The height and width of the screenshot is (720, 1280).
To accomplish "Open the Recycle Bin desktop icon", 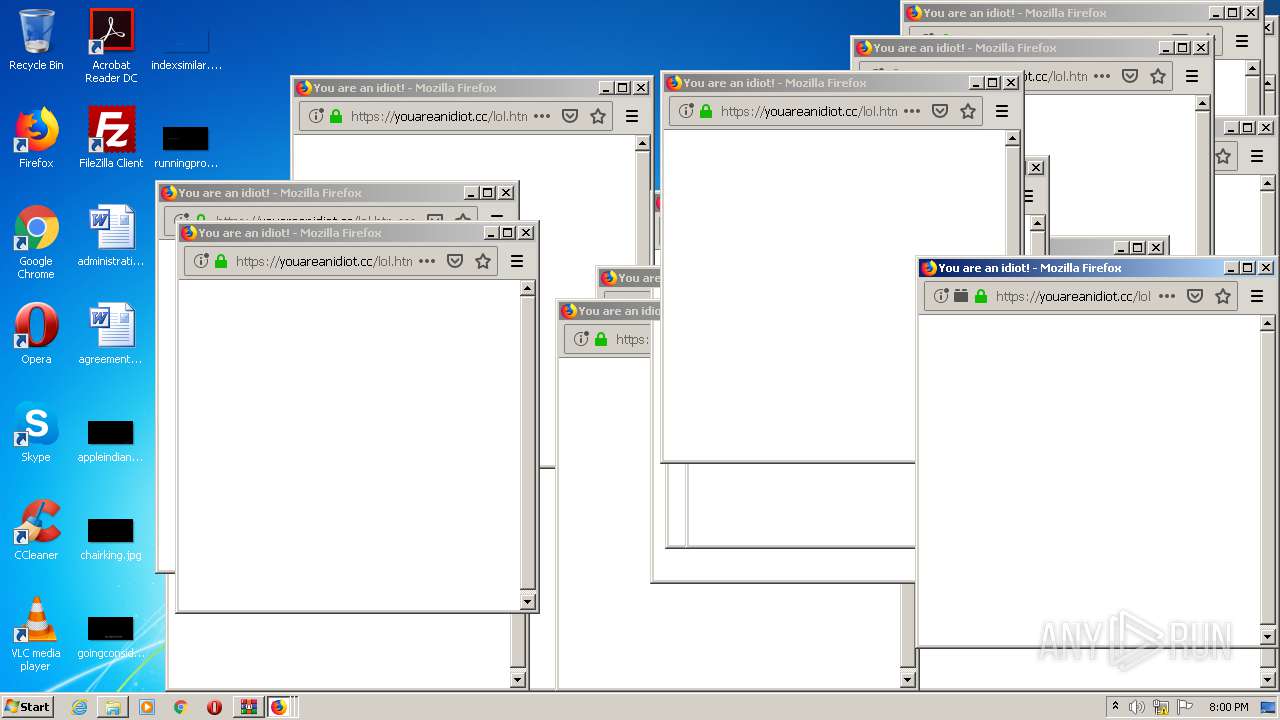I will point(36,40).
